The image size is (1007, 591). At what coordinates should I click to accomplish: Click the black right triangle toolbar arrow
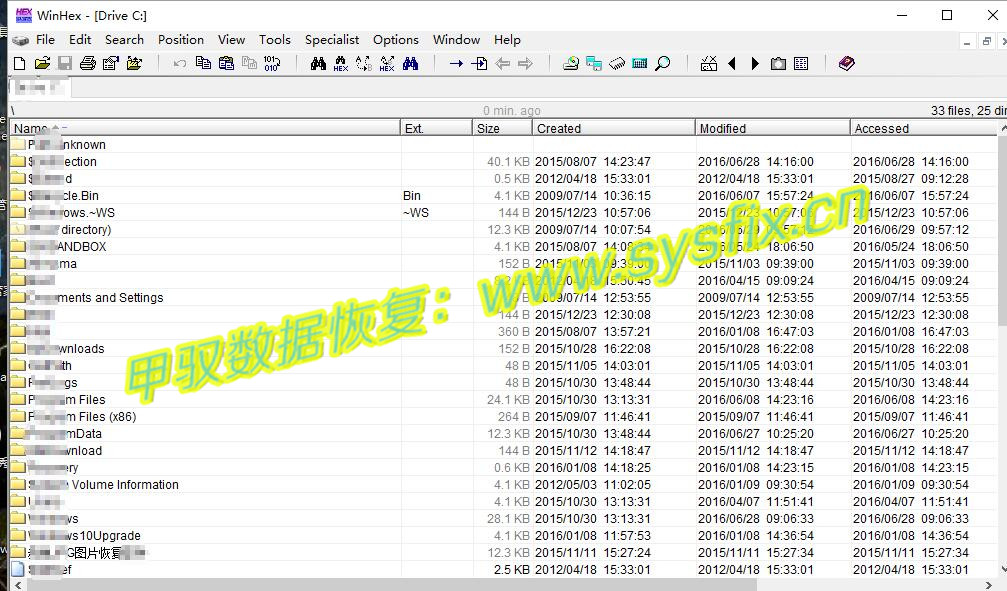(755, 63)
